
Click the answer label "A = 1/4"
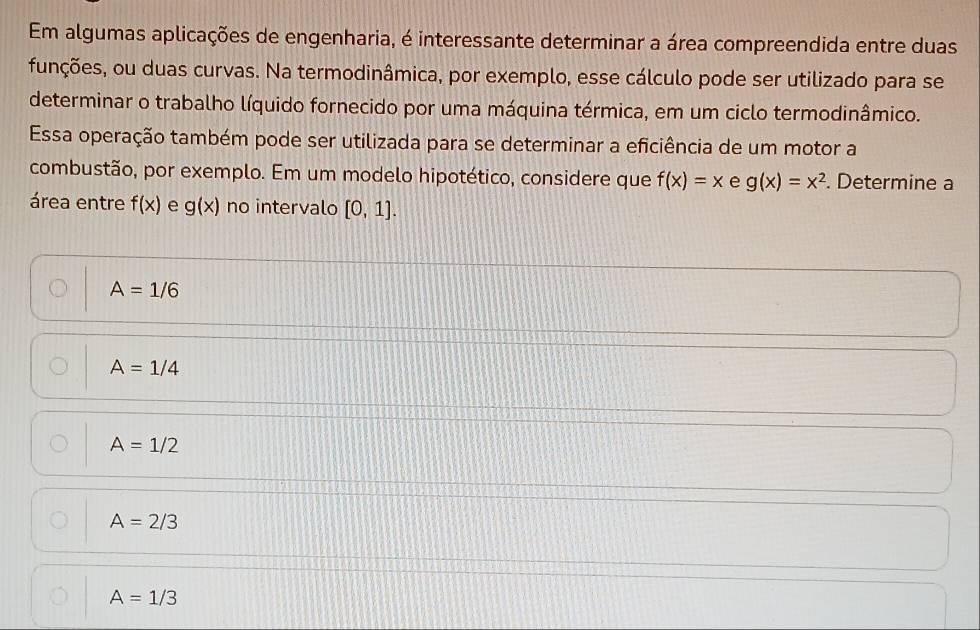click(146, 368)
